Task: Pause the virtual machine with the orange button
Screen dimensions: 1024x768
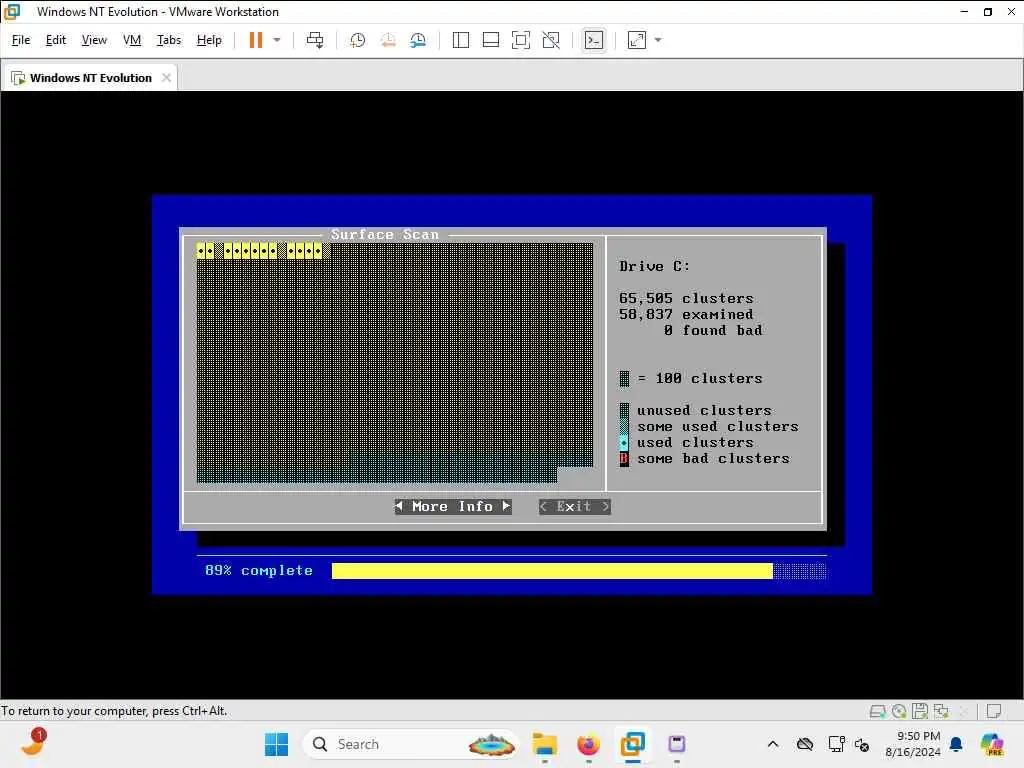Action: 255,40
